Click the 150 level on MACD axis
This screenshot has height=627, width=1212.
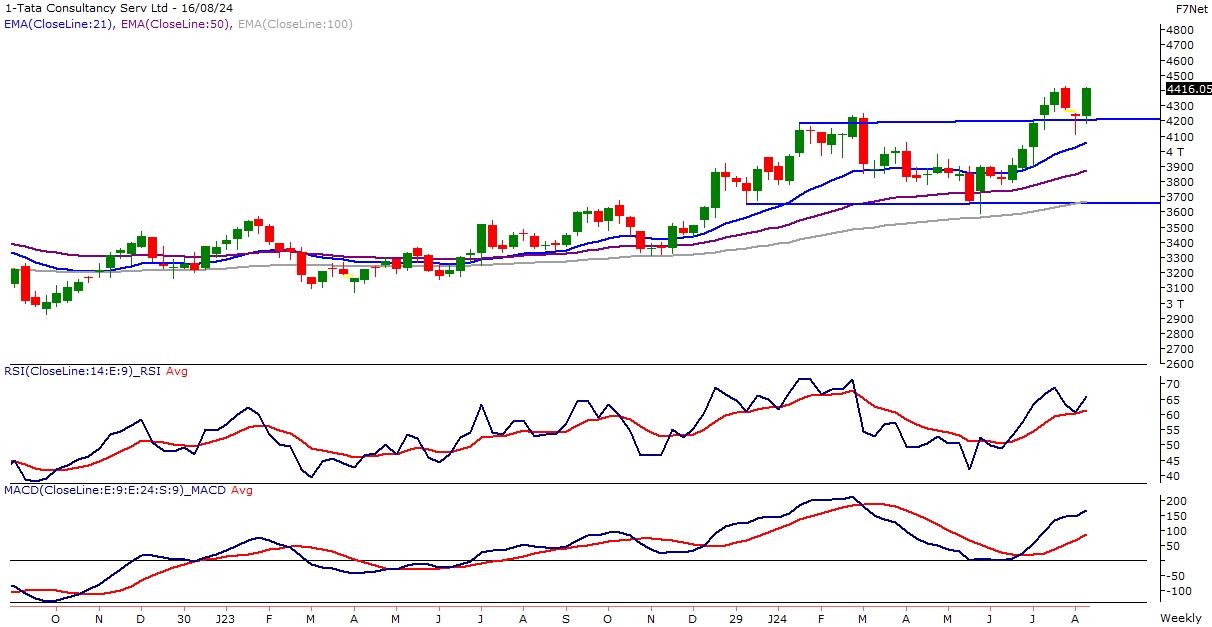[1176, 516]
